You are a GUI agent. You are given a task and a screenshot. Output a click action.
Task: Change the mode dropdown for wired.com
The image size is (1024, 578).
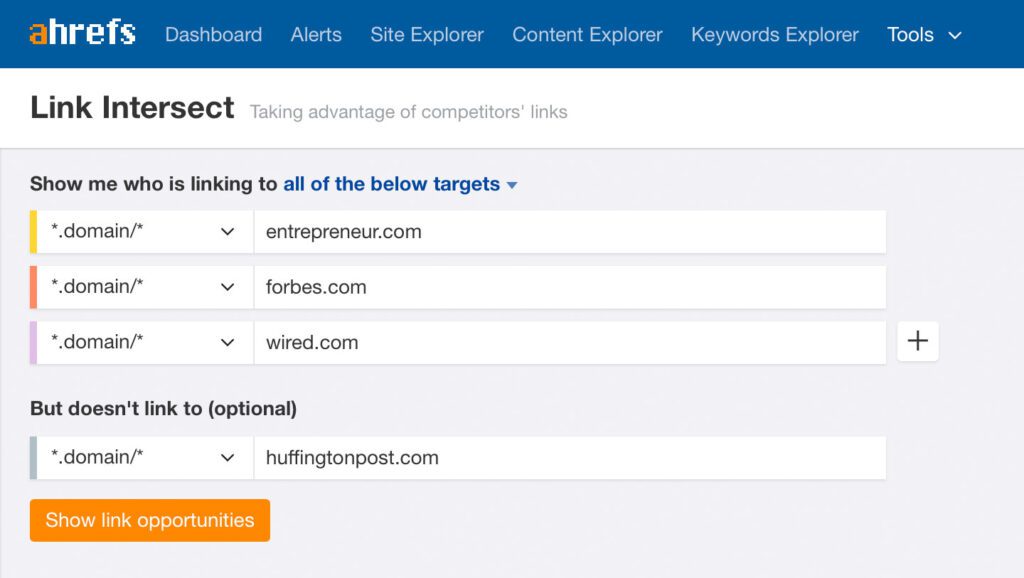[144, 342]
